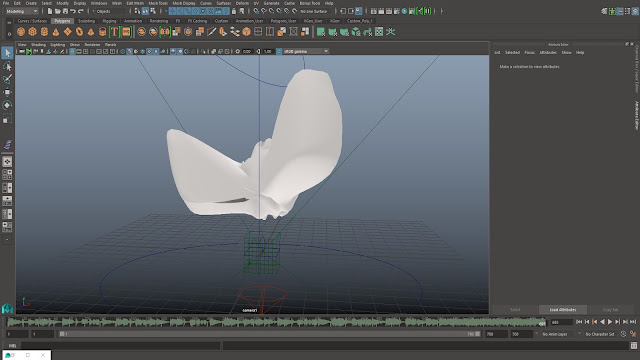Toggle Select by Hierarchy mode
The image size is (640, 360).
(138, 11)
